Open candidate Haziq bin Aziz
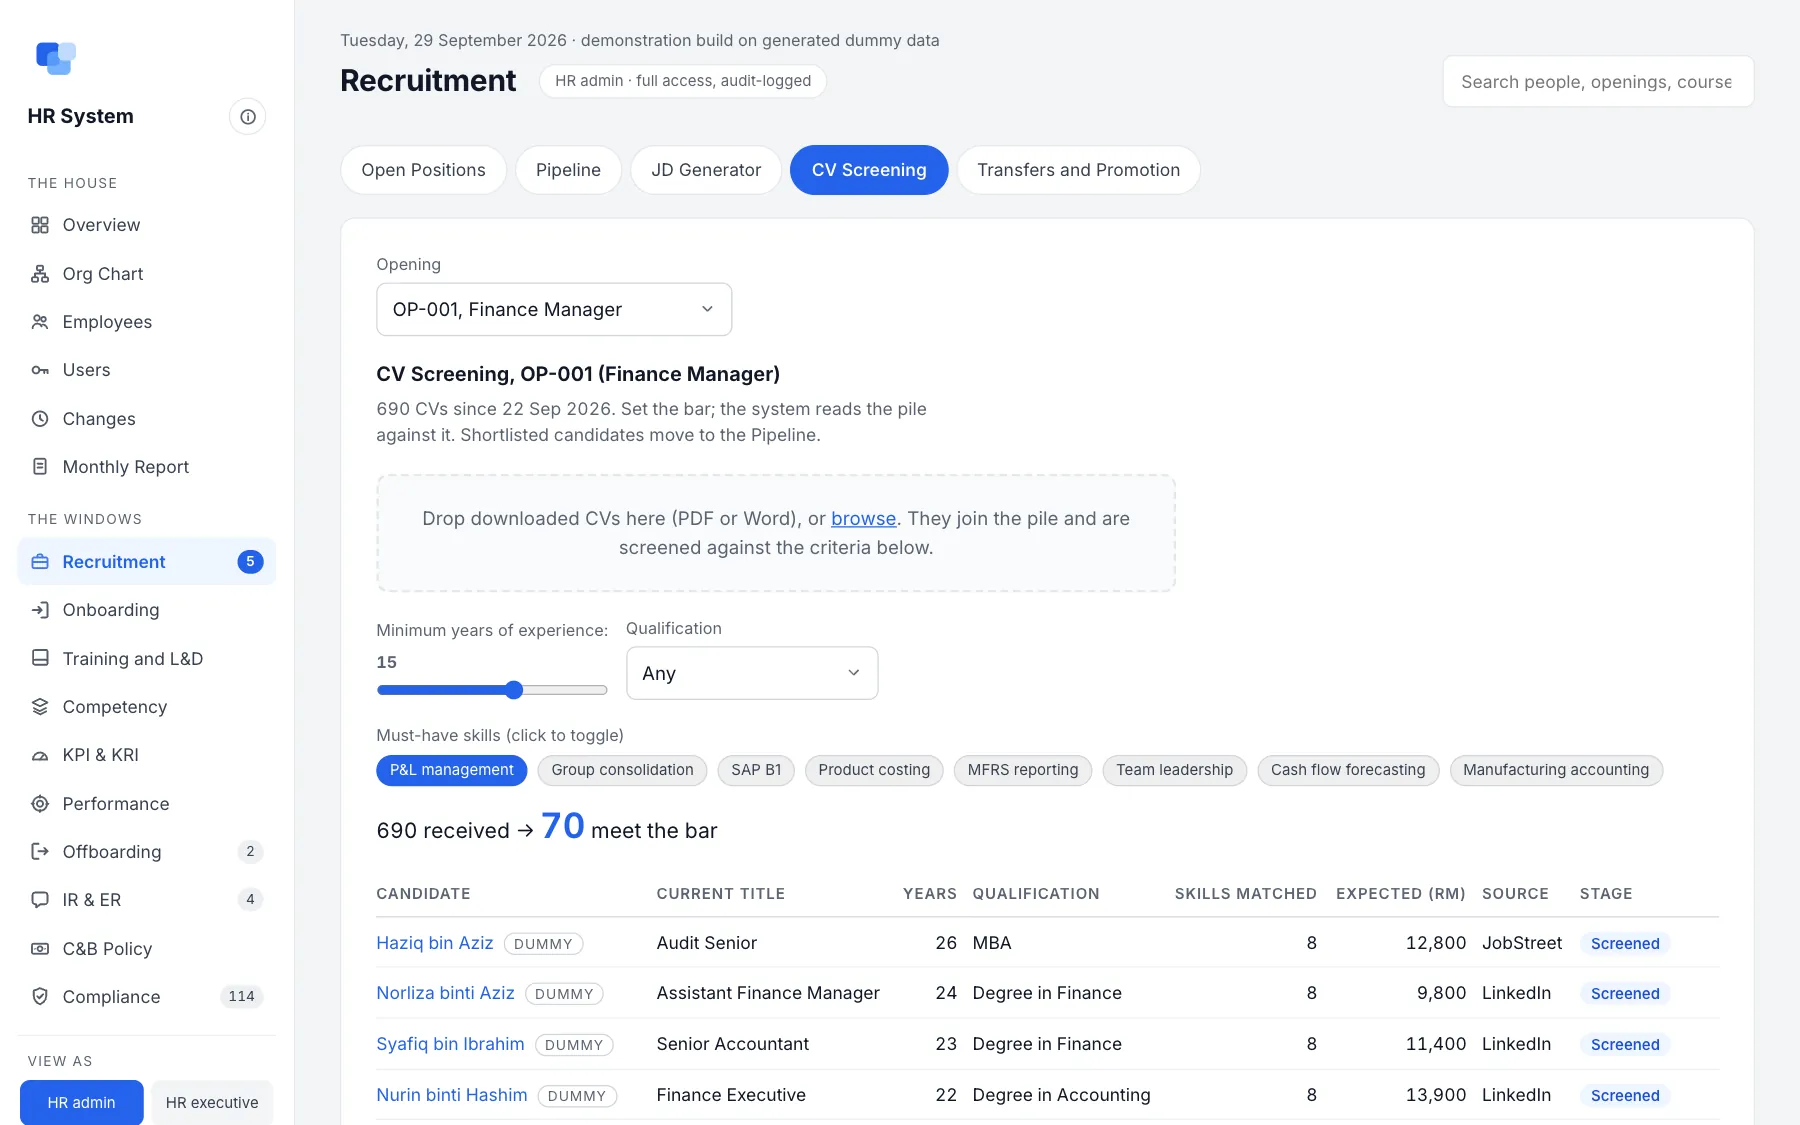The height and width of the screenshot is (1125, 1800). [x=434, y=943]
